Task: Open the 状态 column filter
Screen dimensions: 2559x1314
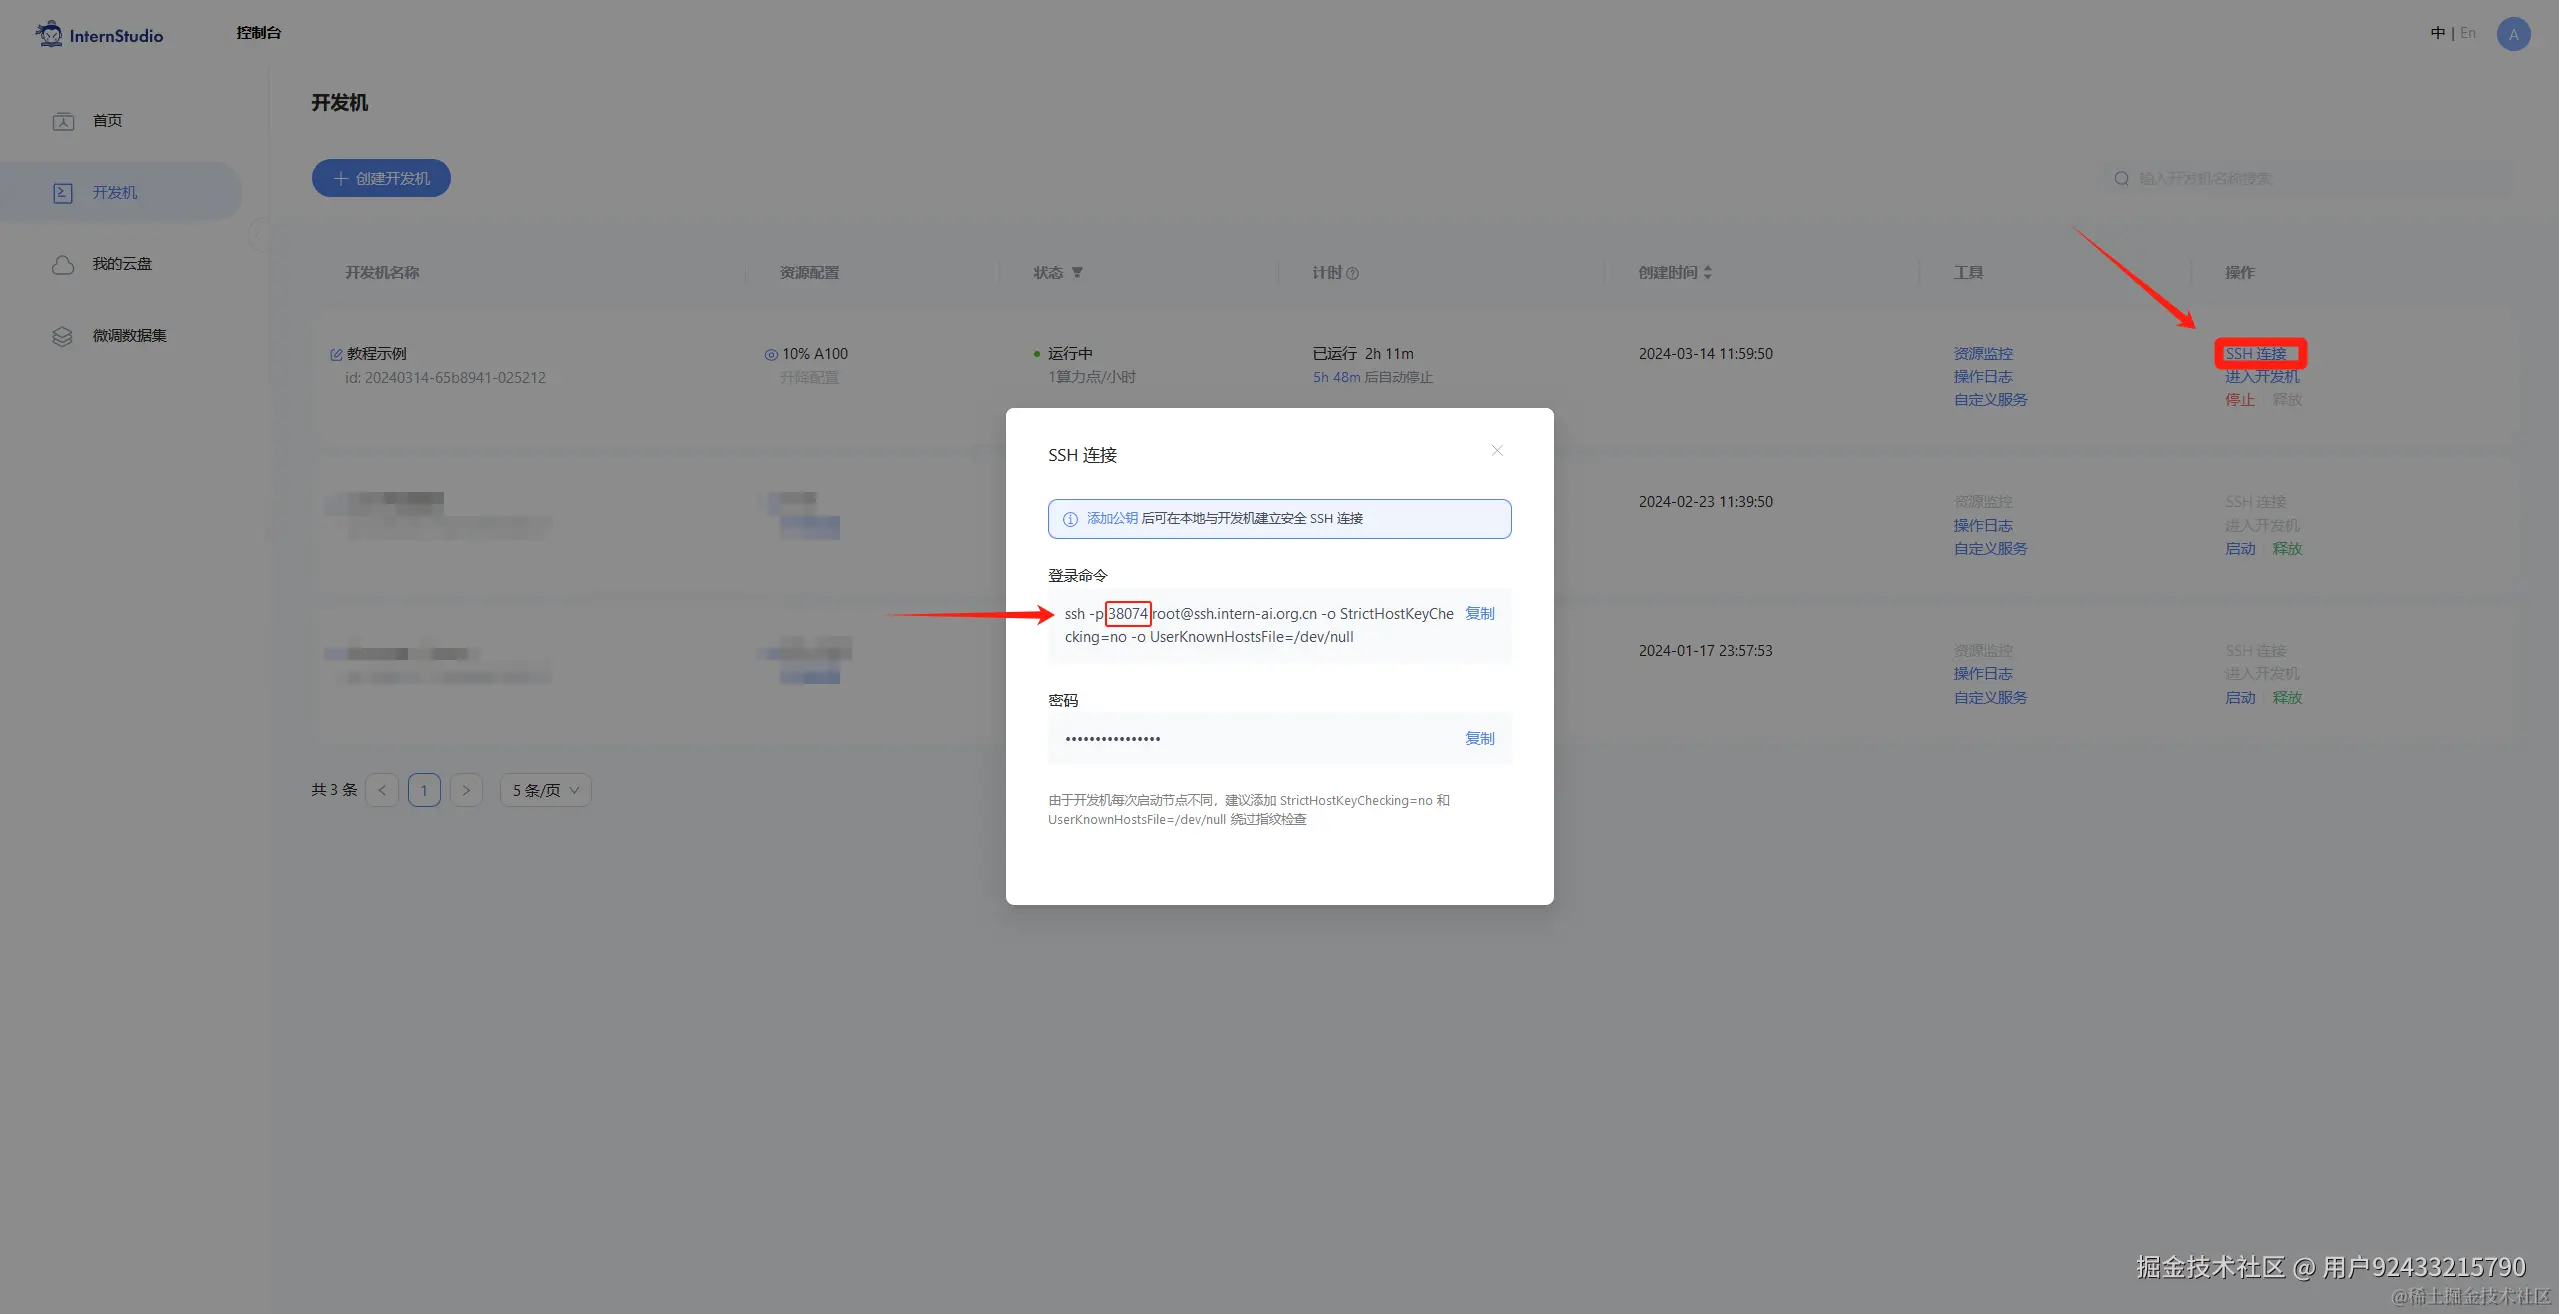Action: click(x=1077, y=273)
